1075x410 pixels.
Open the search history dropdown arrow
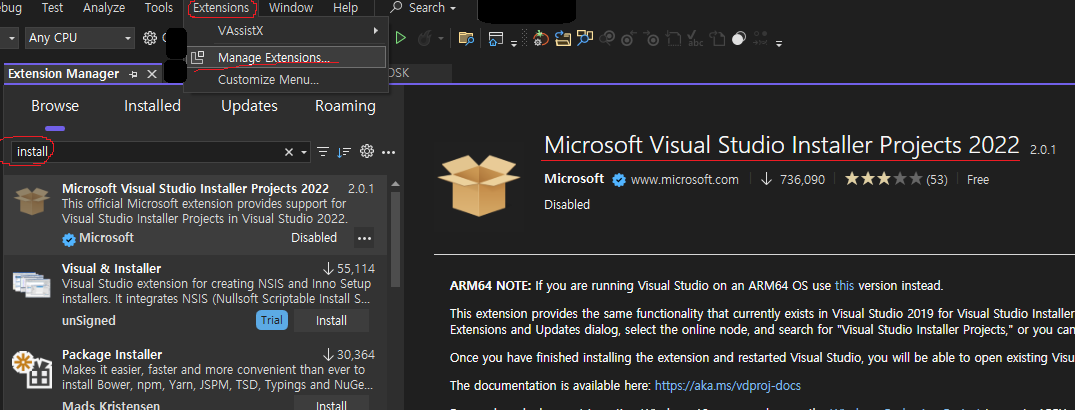point(304,152)
